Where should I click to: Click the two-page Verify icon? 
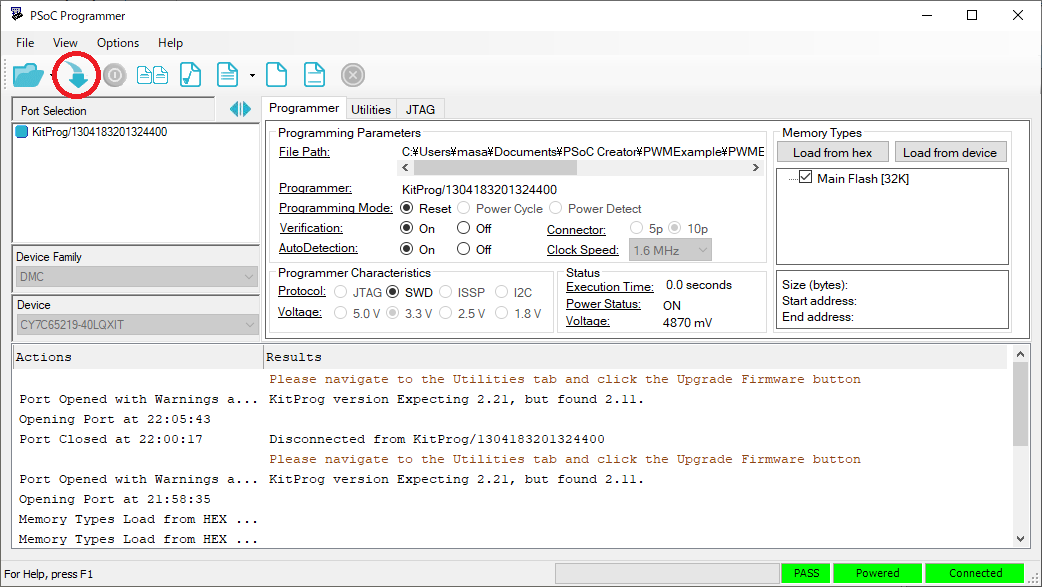pyautogui.click(x=152, y=75)
